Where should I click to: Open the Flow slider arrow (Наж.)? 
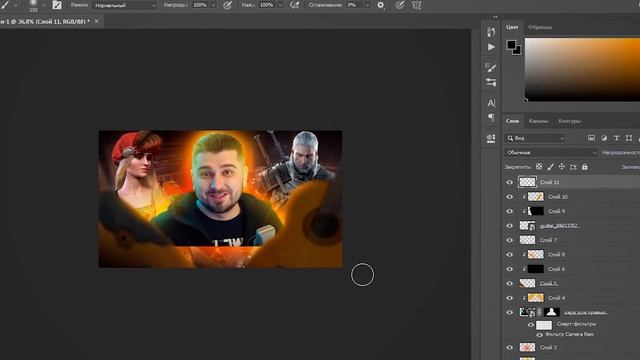[x=280, y=5]
